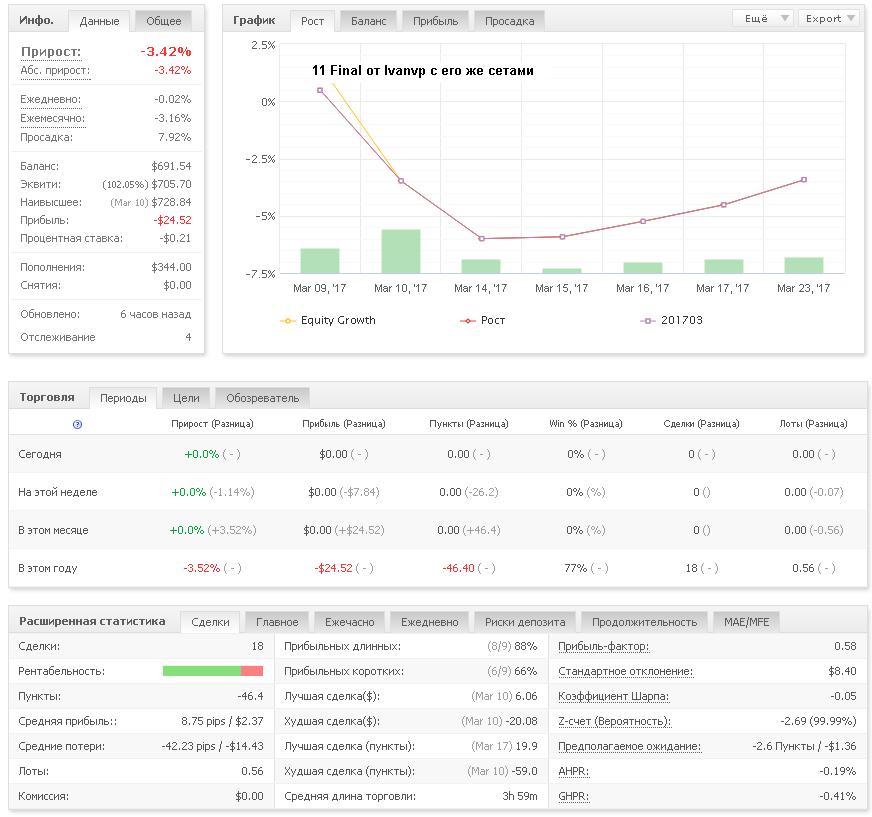Click Ежемесячно label
The width and height of the screenshot is (872, 817).
[x=53, y=118]
